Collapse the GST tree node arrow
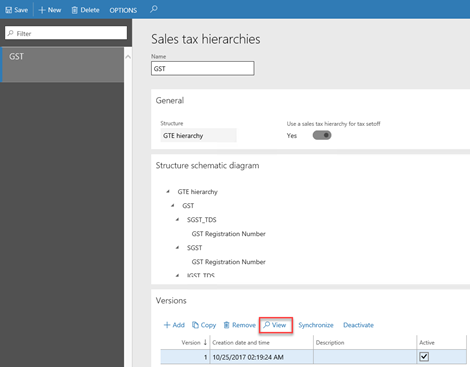Screen dimensions: 470x367 point(173,205)
